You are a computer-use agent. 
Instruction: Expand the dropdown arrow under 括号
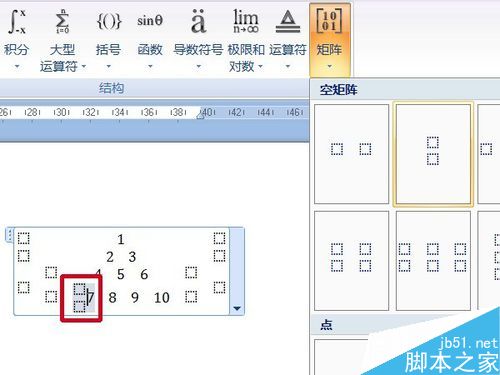click(109, 66)
